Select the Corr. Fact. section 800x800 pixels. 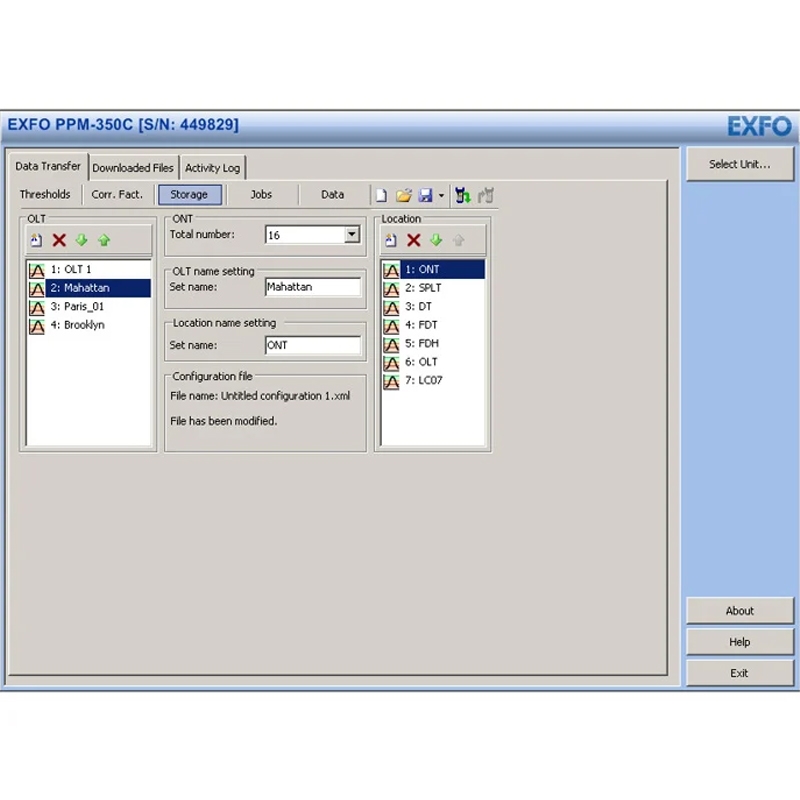[117, 194]
